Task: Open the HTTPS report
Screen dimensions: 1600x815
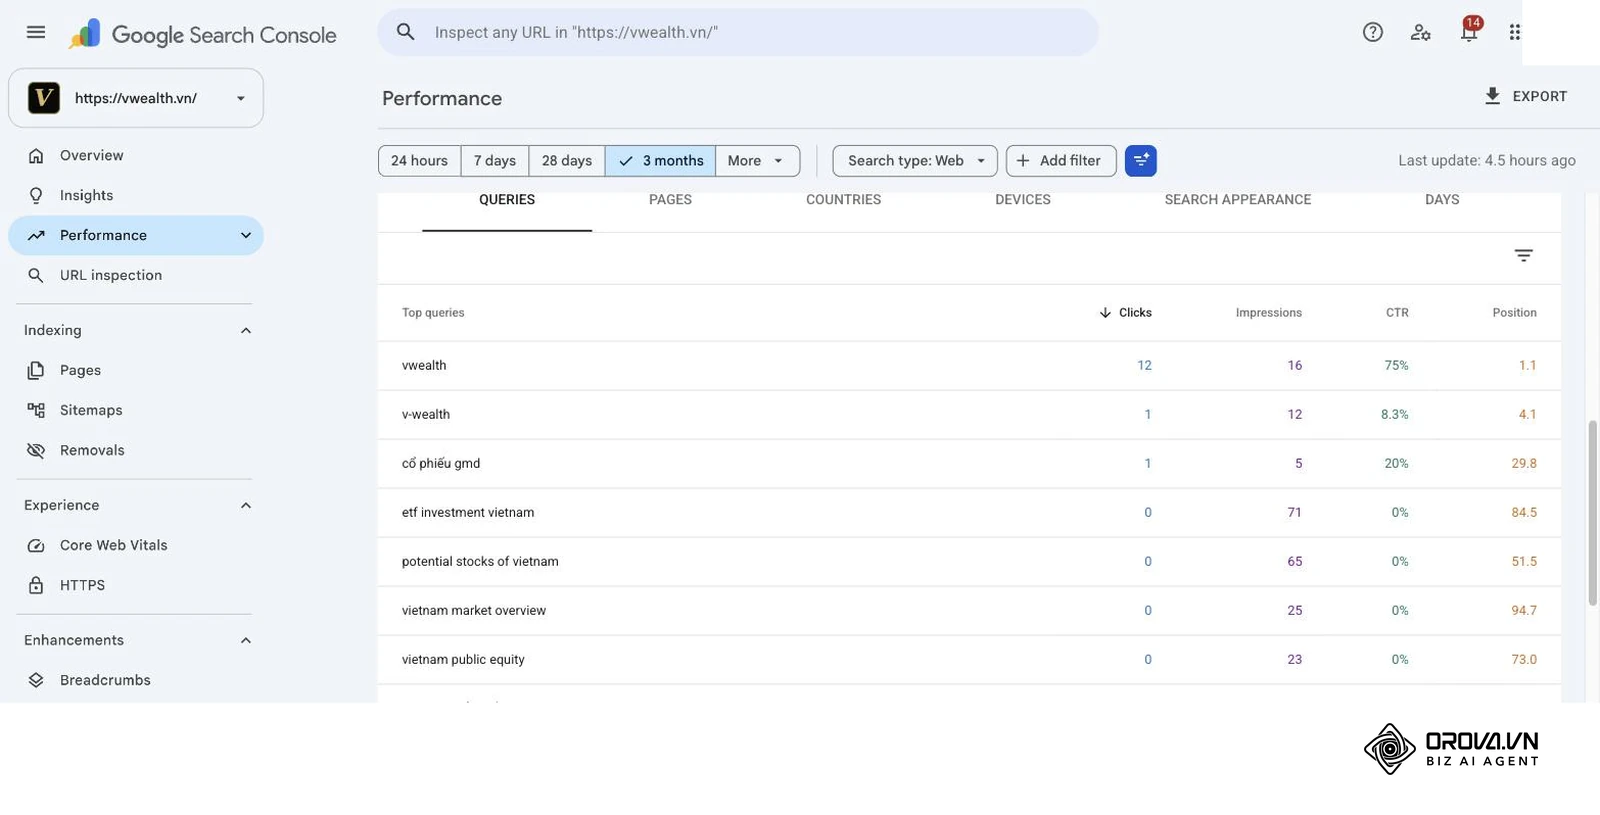Action: (136, 586)
